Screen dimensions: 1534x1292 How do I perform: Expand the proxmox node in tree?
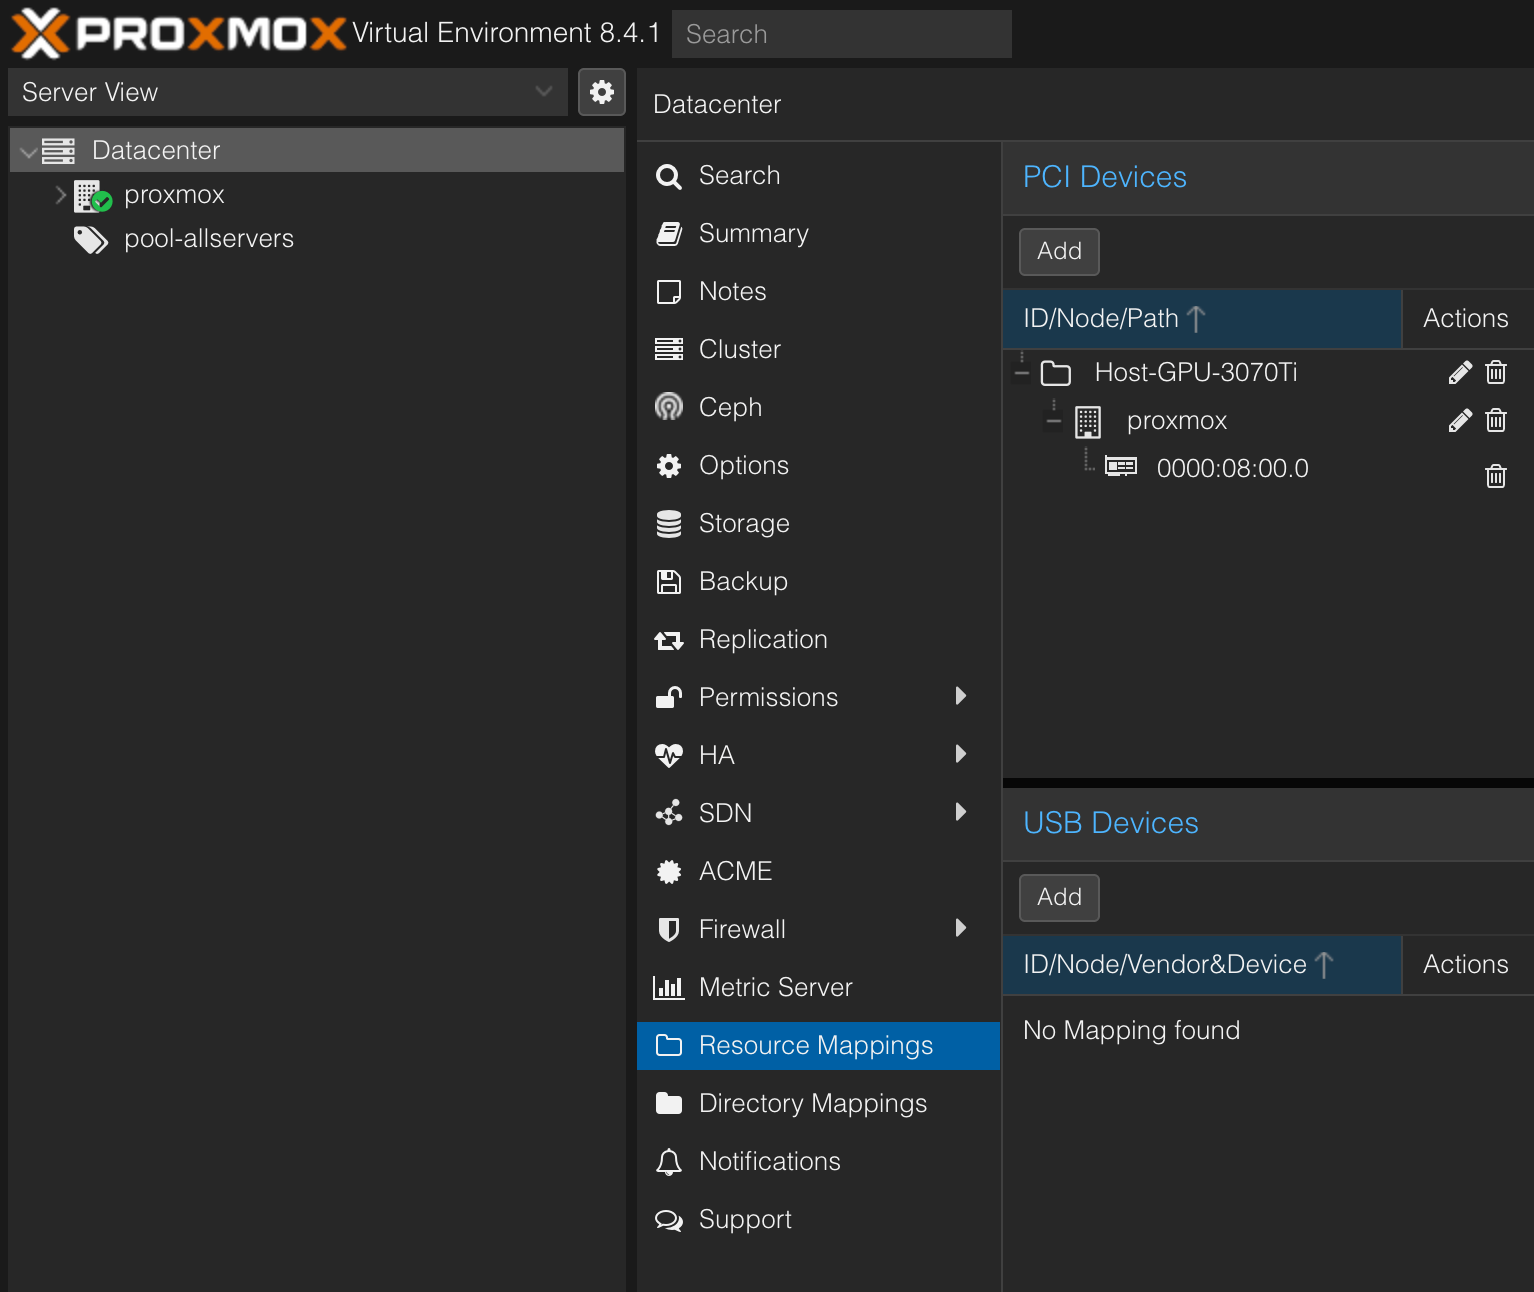[60, 195]
